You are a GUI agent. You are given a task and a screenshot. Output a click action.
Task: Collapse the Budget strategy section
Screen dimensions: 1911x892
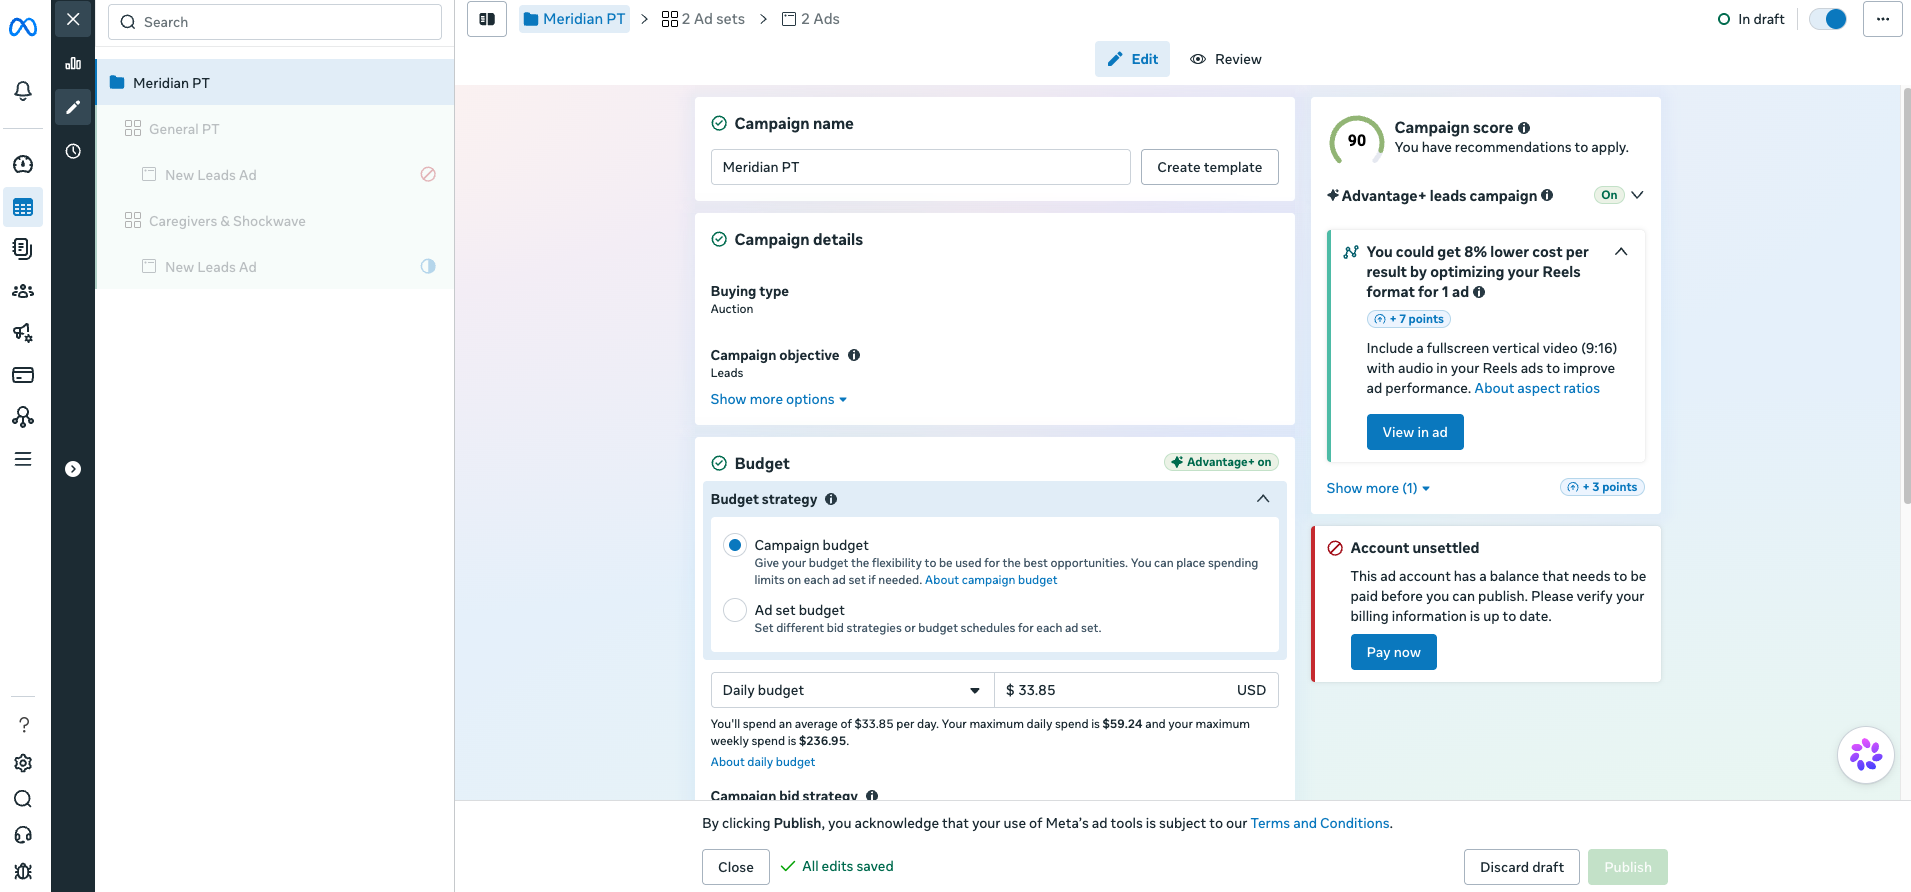pos(1263,499)
